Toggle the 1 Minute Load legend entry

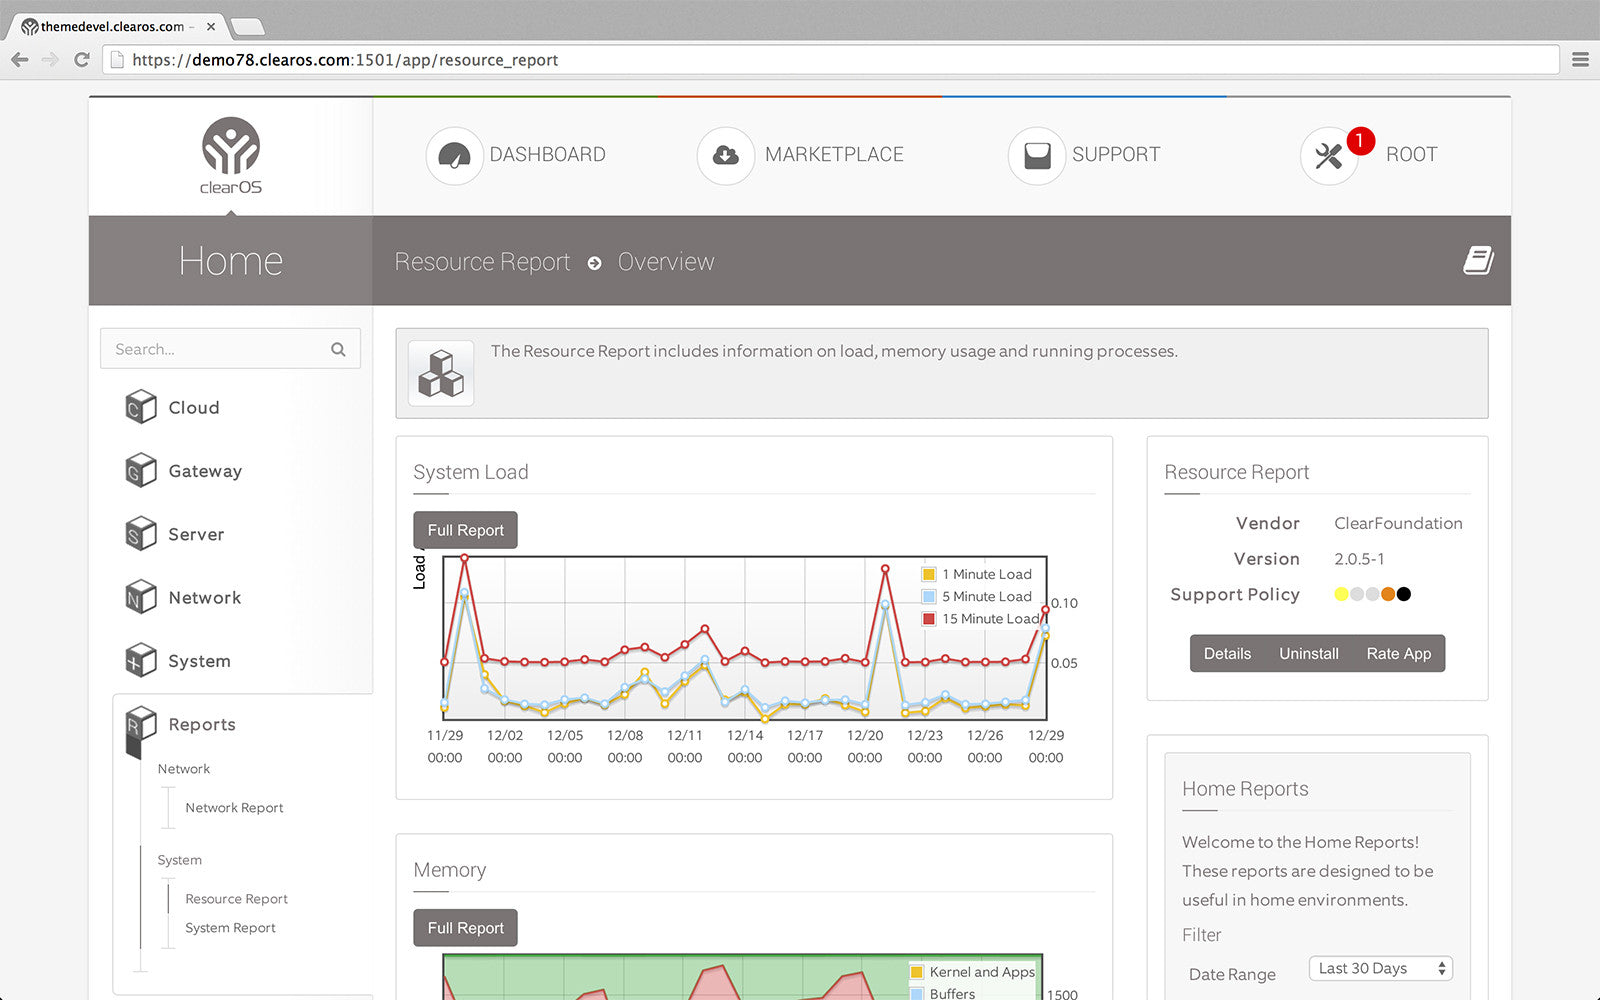coord(978,574)
